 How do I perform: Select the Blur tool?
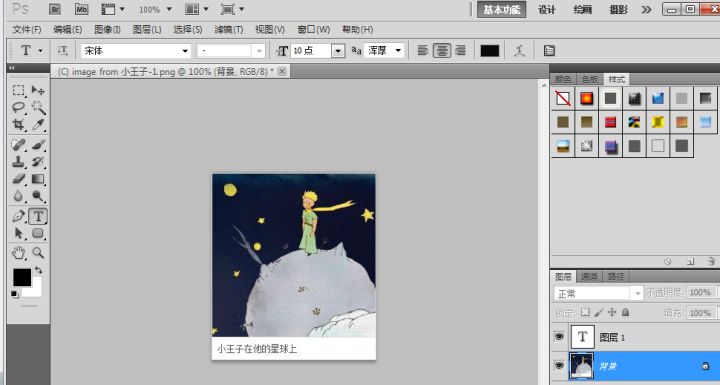click(19, 196)
